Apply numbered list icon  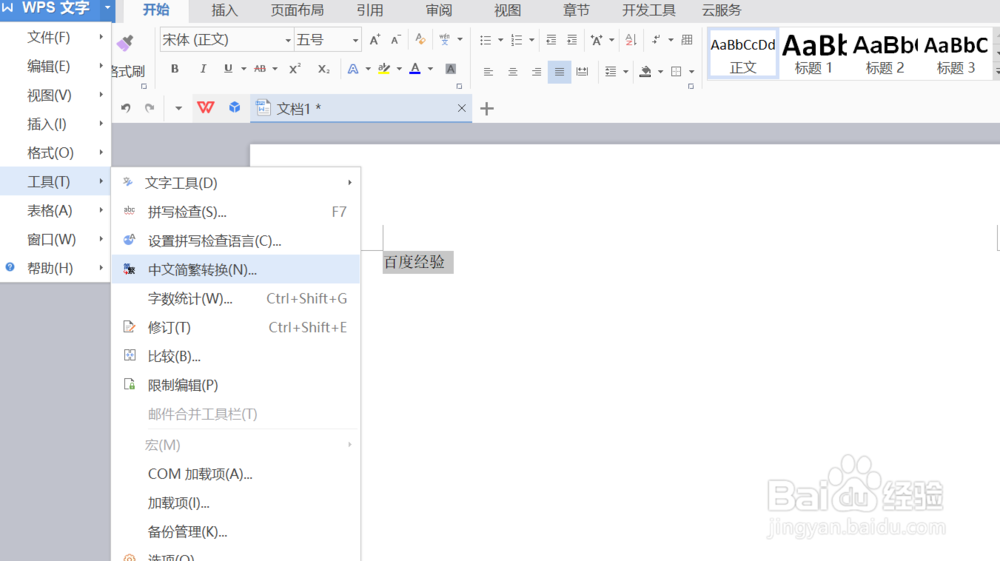517,40
